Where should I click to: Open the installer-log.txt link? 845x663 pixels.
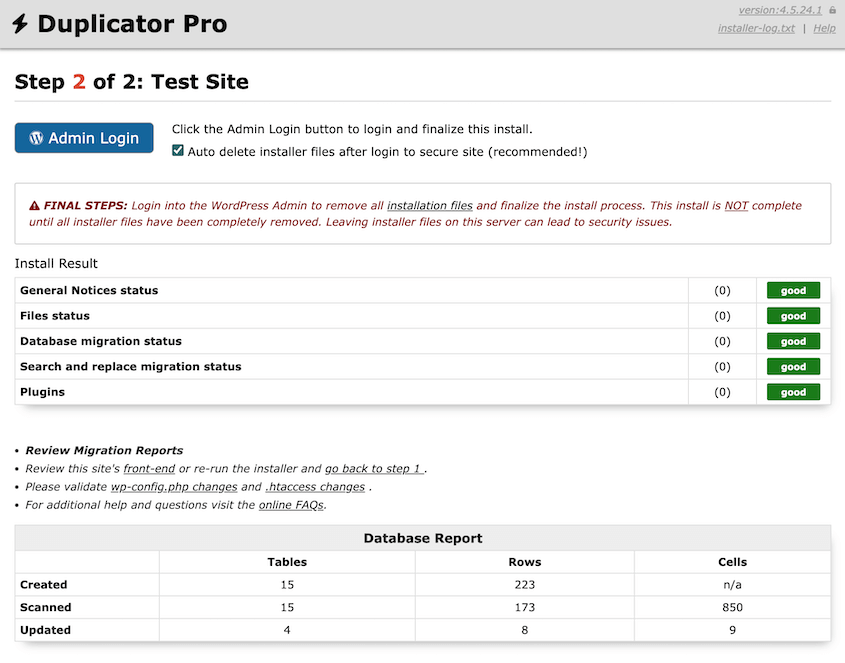point(756,28)
